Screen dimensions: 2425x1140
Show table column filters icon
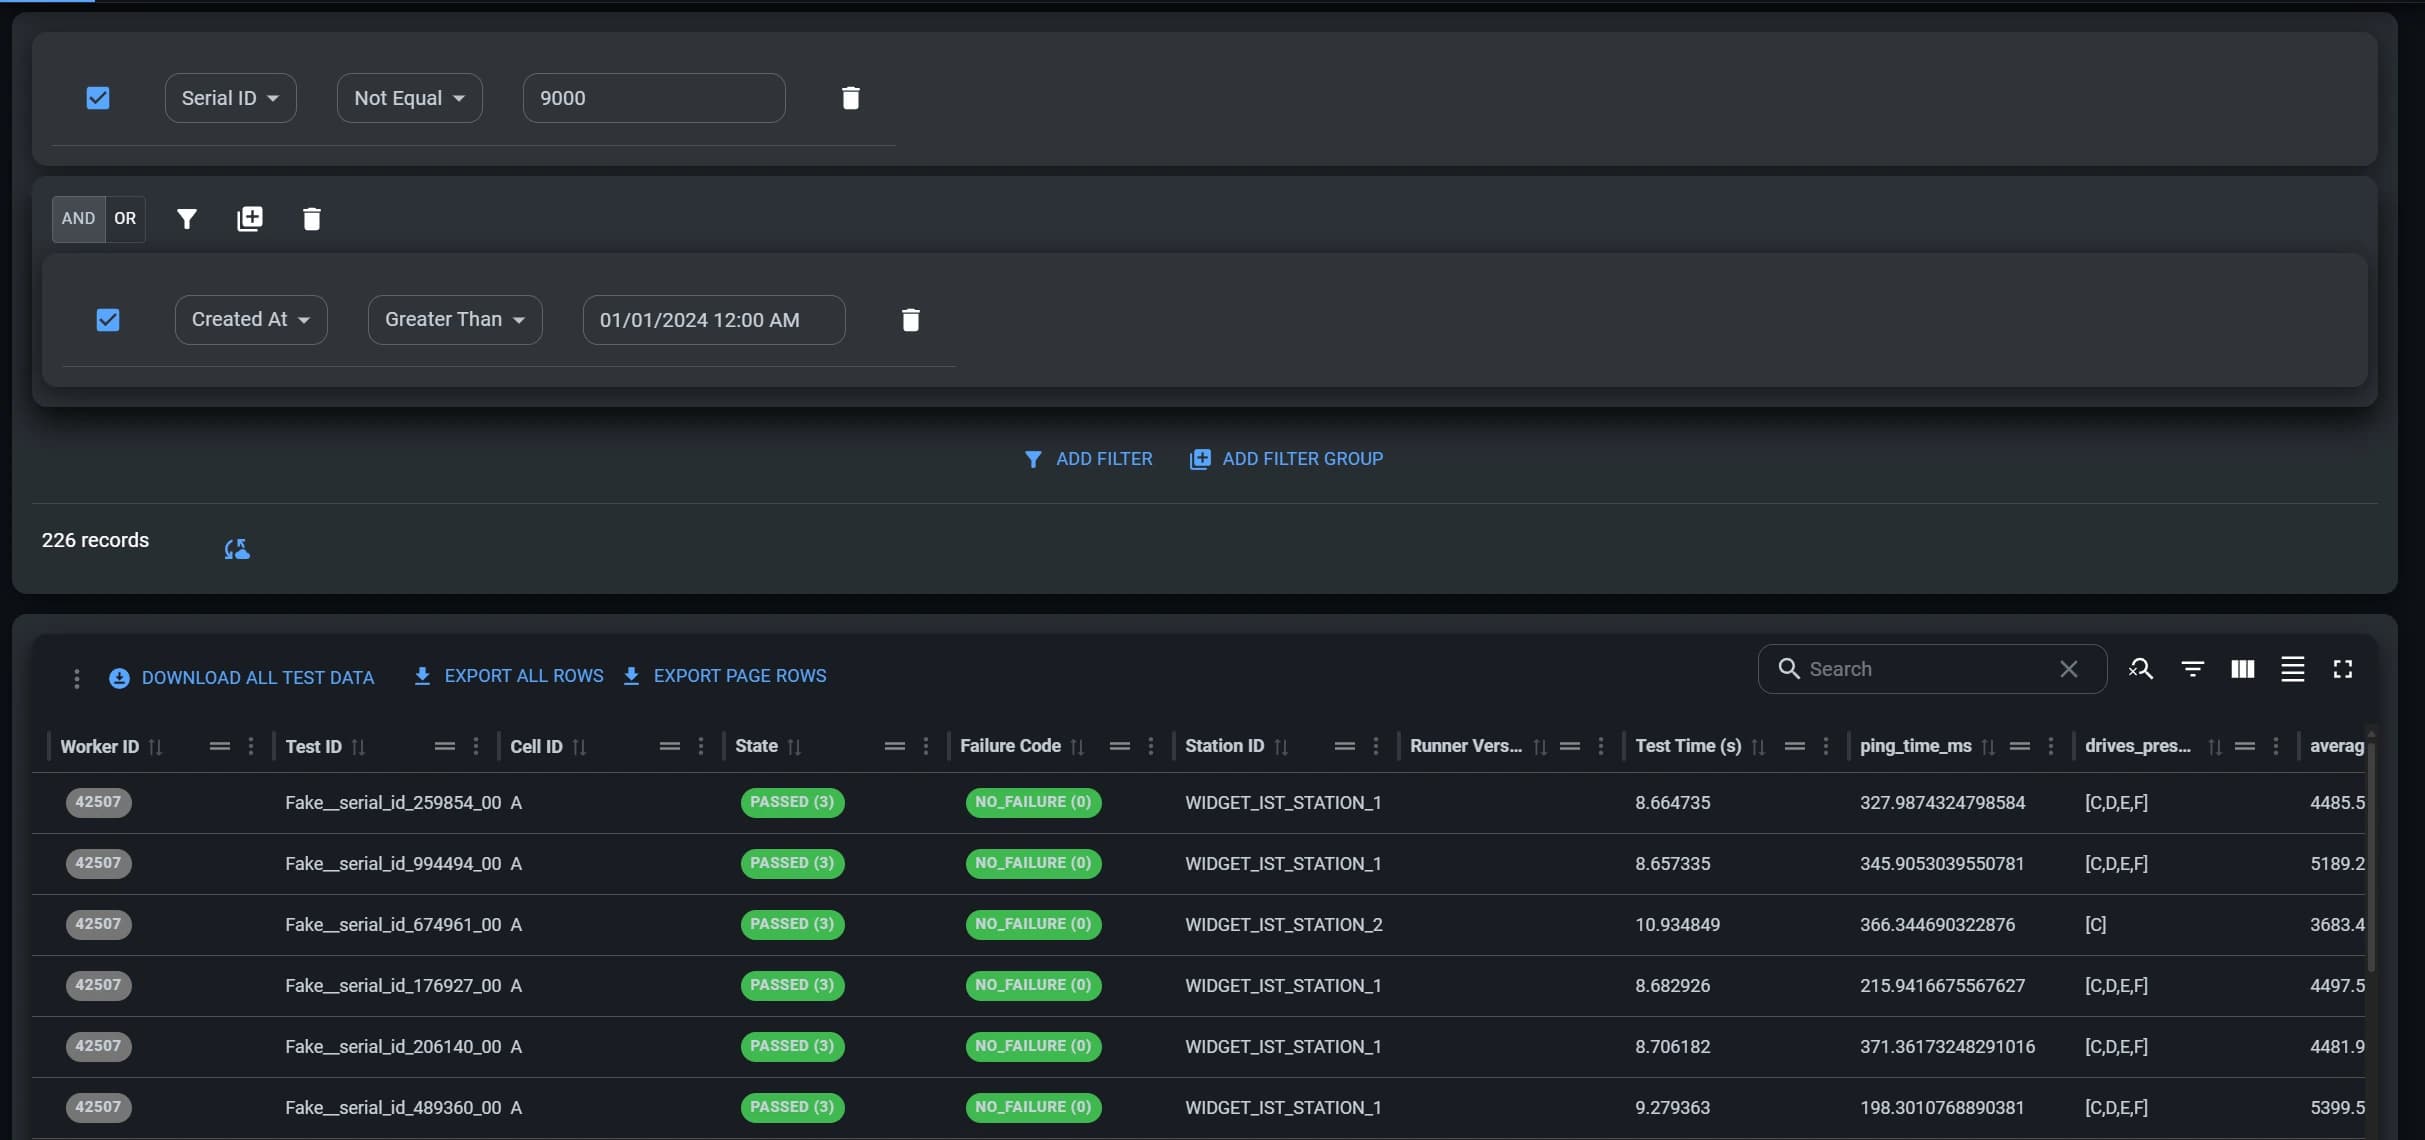(x=2192, y=669)
